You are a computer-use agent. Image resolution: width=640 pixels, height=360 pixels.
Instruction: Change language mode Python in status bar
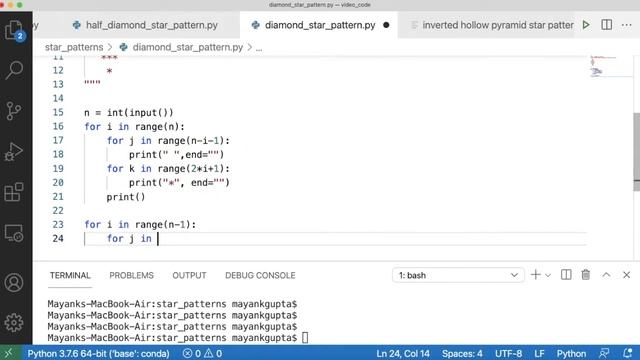[x=571, y=353]
